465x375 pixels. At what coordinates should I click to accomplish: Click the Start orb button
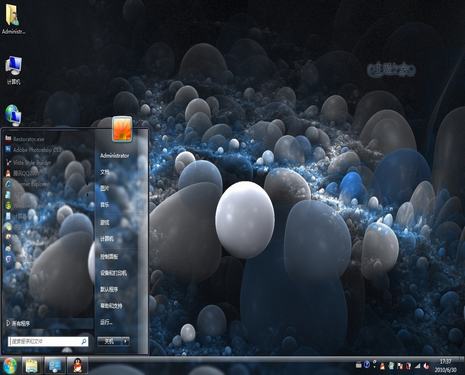tap(10, 366)
